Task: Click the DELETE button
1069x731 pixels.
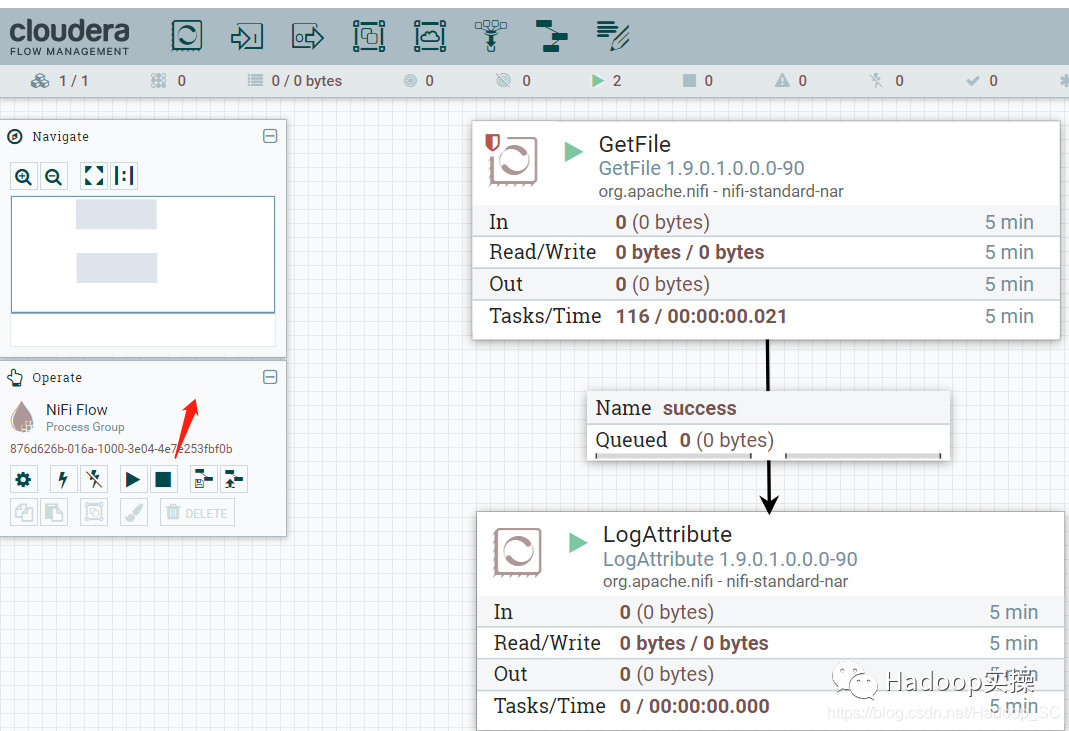Action: (198, 512)
